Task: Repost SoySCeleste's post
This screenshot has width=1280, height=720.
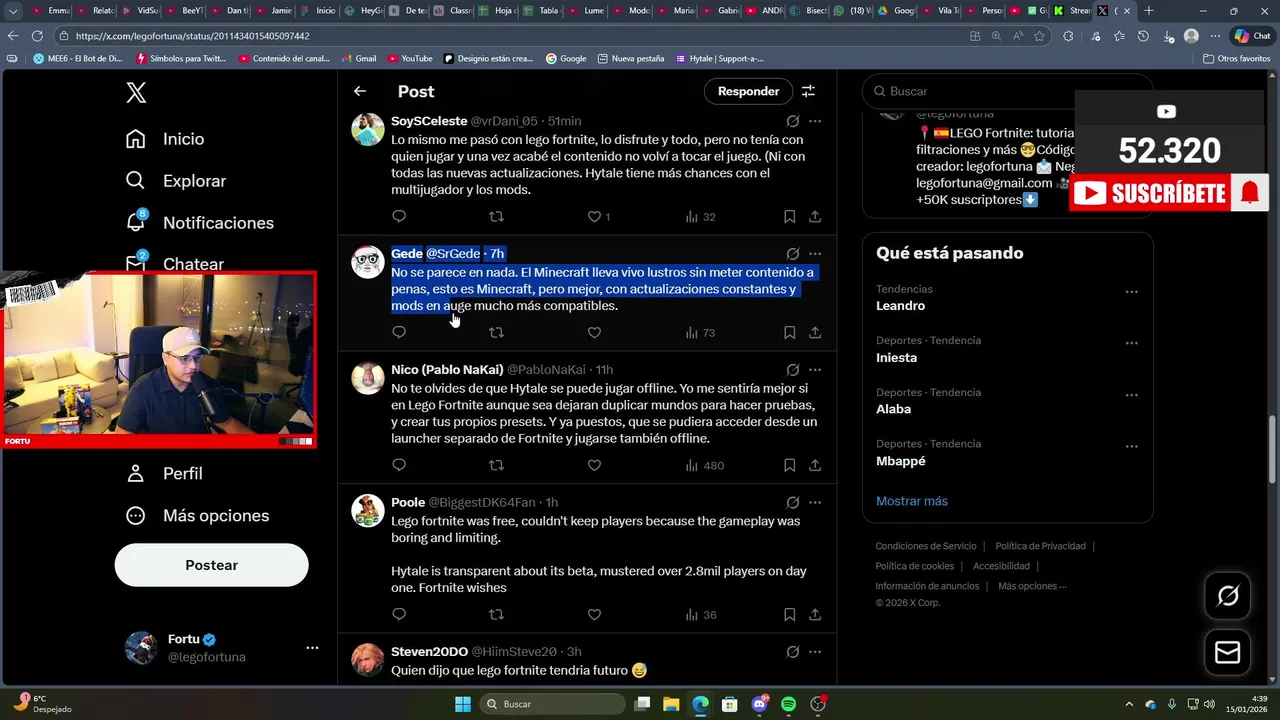Action: 496,216
